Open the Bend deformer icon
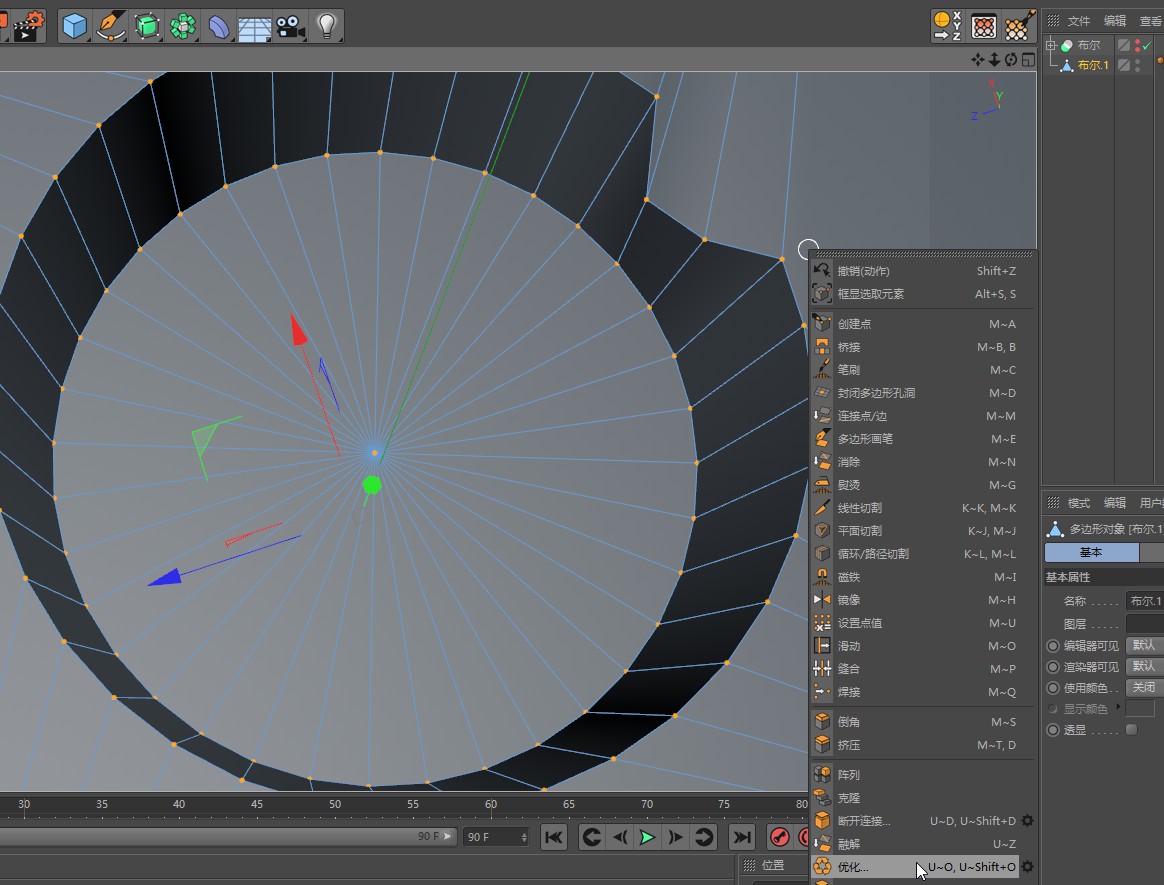The height and width of the screenshot is (885, 1164). pyautogui.click(x=219, y=26)
